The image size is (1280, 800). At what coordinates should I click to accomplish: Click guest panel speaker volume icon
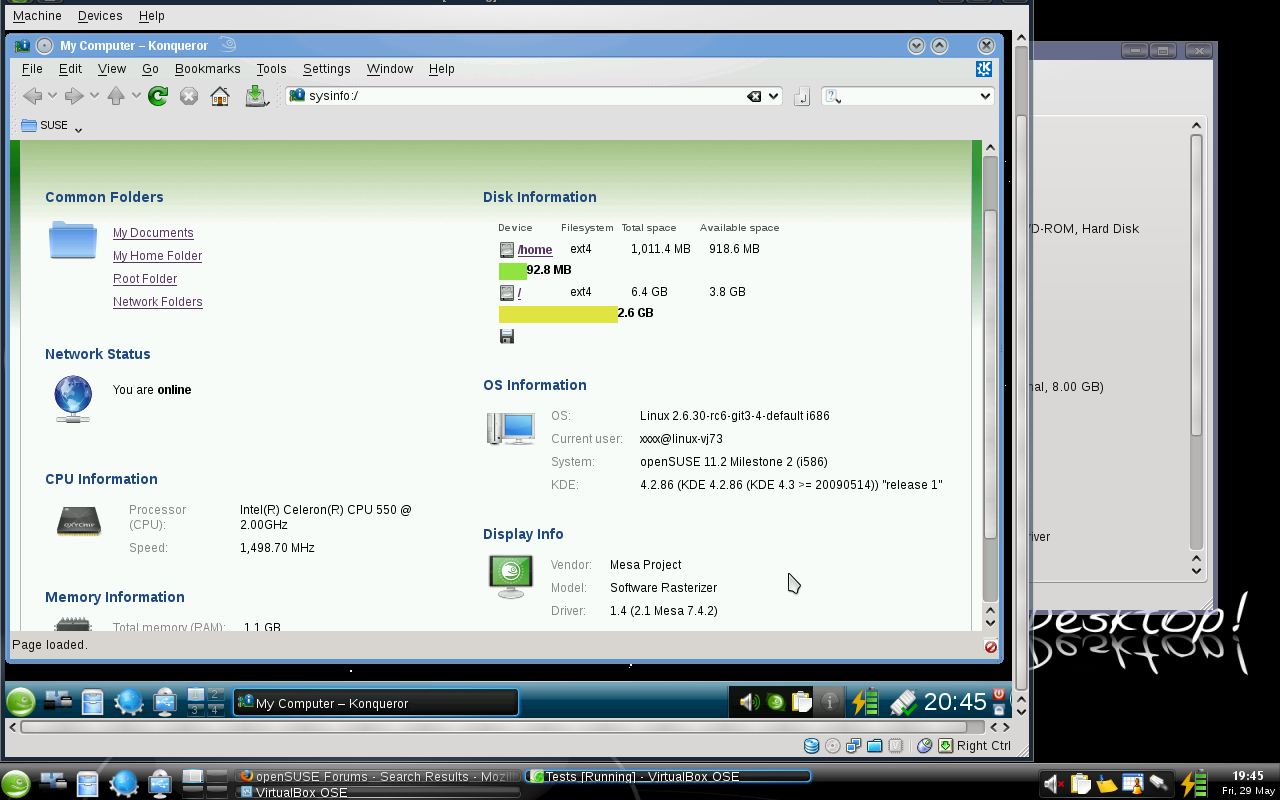coord(749,702)
